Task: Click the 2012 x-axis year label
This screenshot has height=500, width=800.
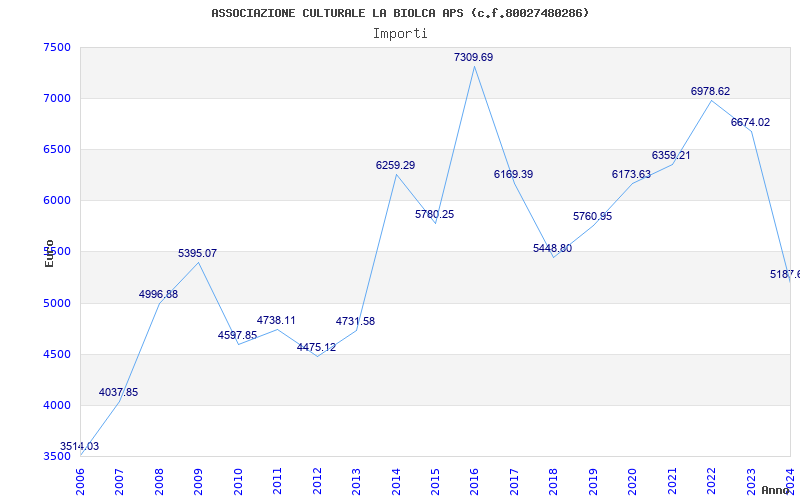Action: (x=317, y=482)
